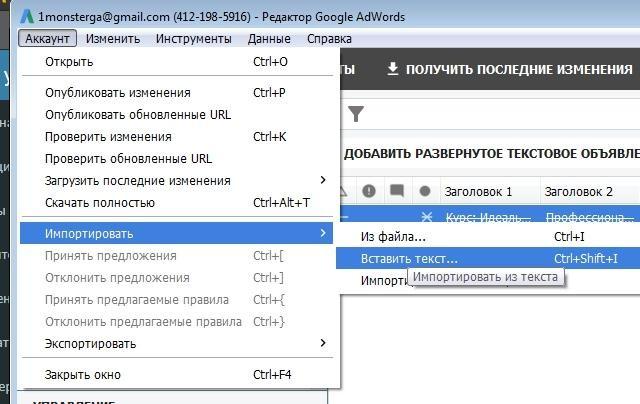Sort by Заголовок 2 column header
The image size is (640, 404).
[590, 191]
